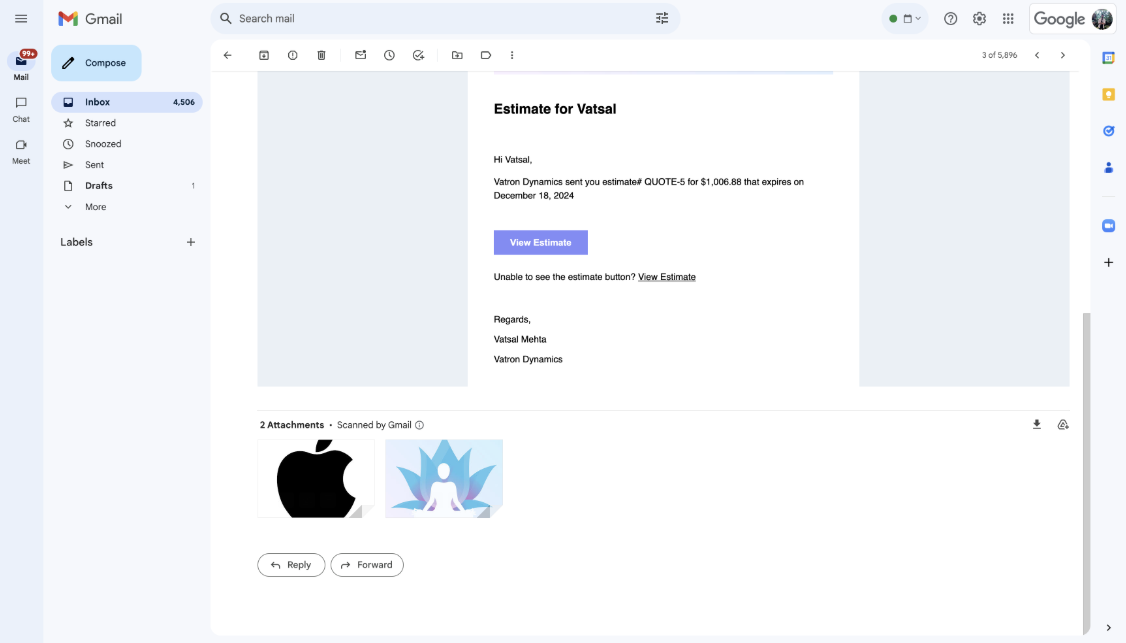Open the three-dot more options menu

click(512, 55)
